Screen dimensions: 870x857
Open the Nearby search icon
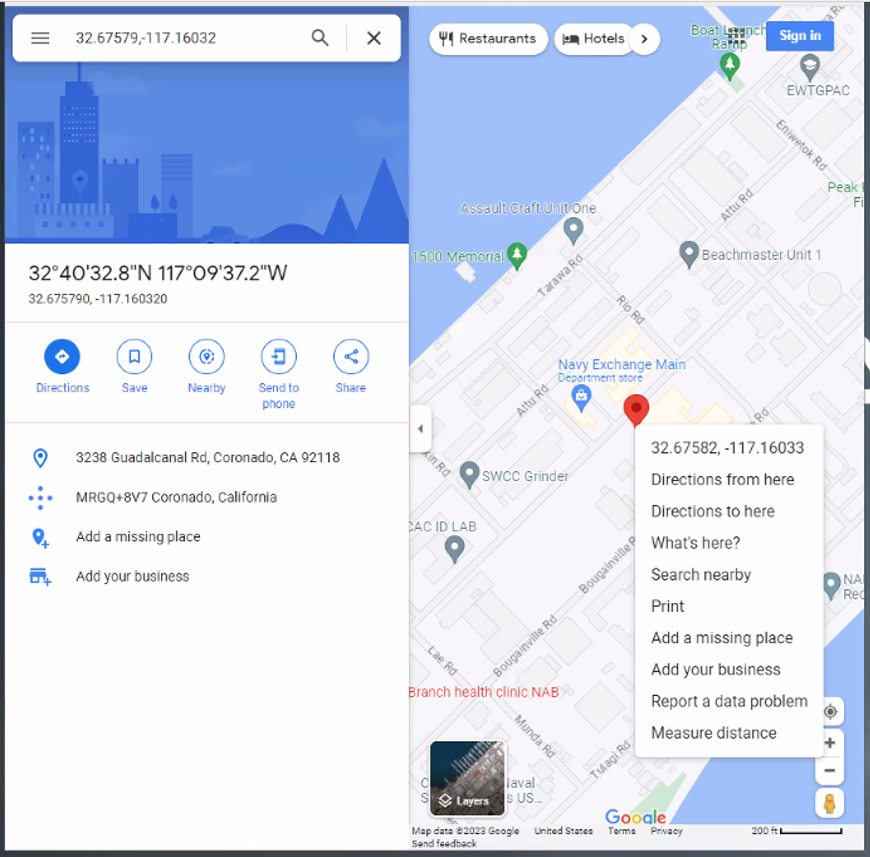(206, 356)
